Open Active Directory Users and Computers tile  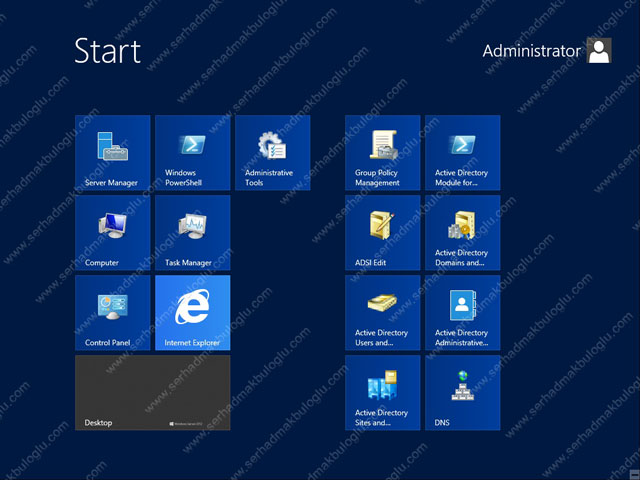point(382,313)
